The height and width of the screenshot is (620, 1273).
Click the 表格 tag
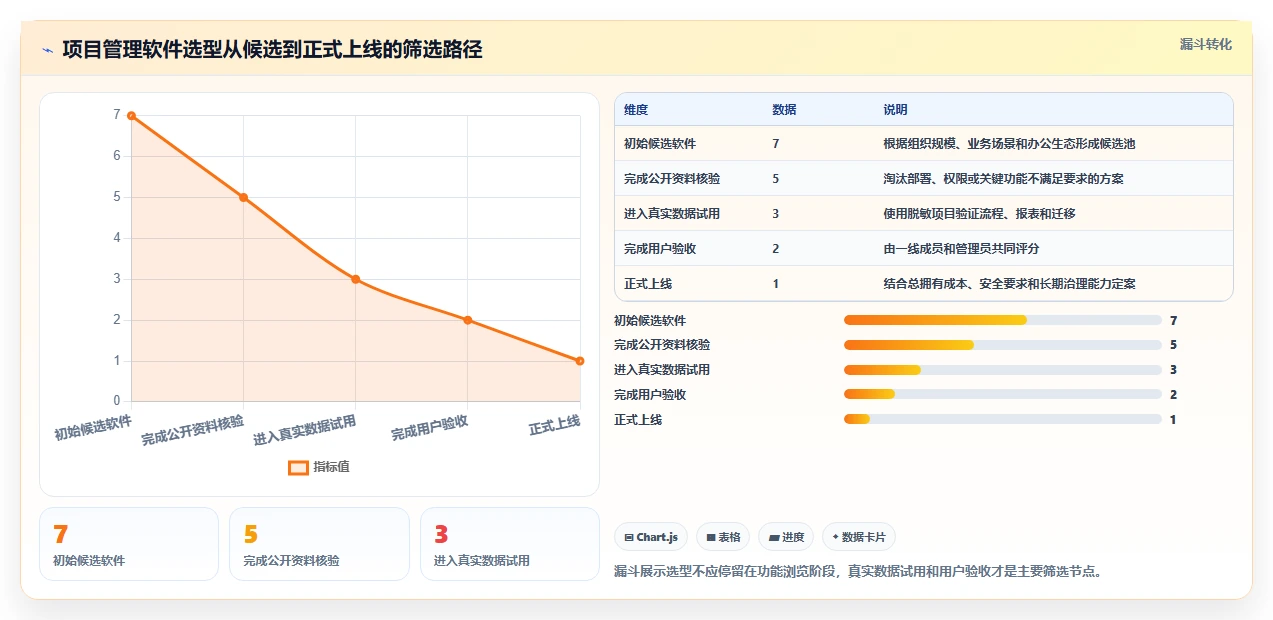pyautogui.click(x=723, y=537)
